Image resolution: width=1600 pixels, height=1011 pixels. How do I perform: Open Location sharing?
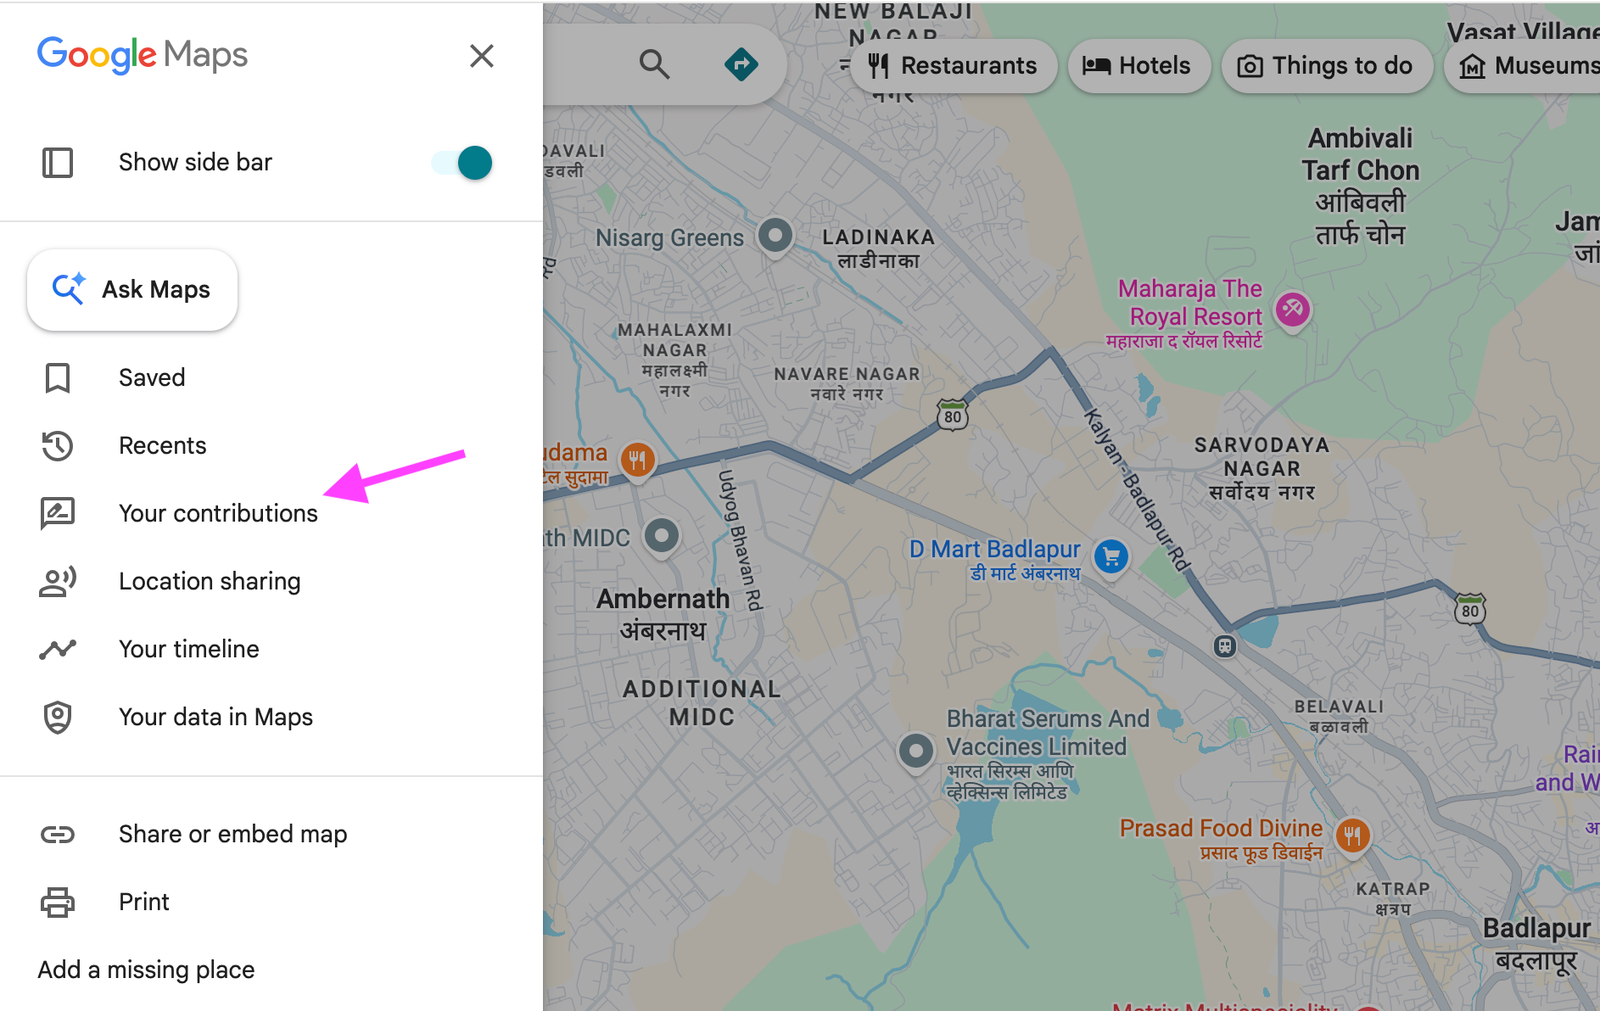pos(209,581)
